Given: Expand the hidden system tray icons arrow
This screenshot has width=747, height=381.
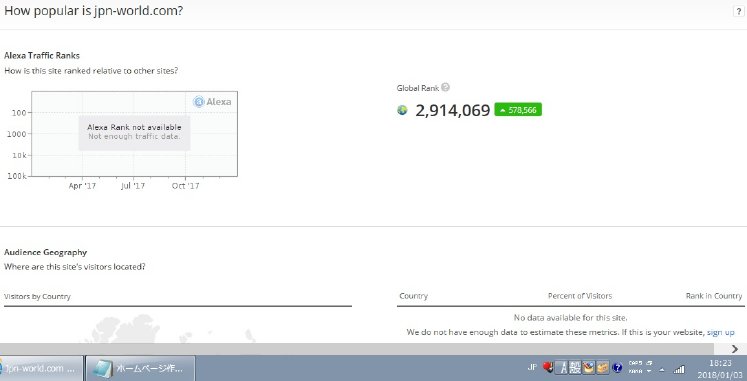Looking at the screenshot, I should pos(661,370).
